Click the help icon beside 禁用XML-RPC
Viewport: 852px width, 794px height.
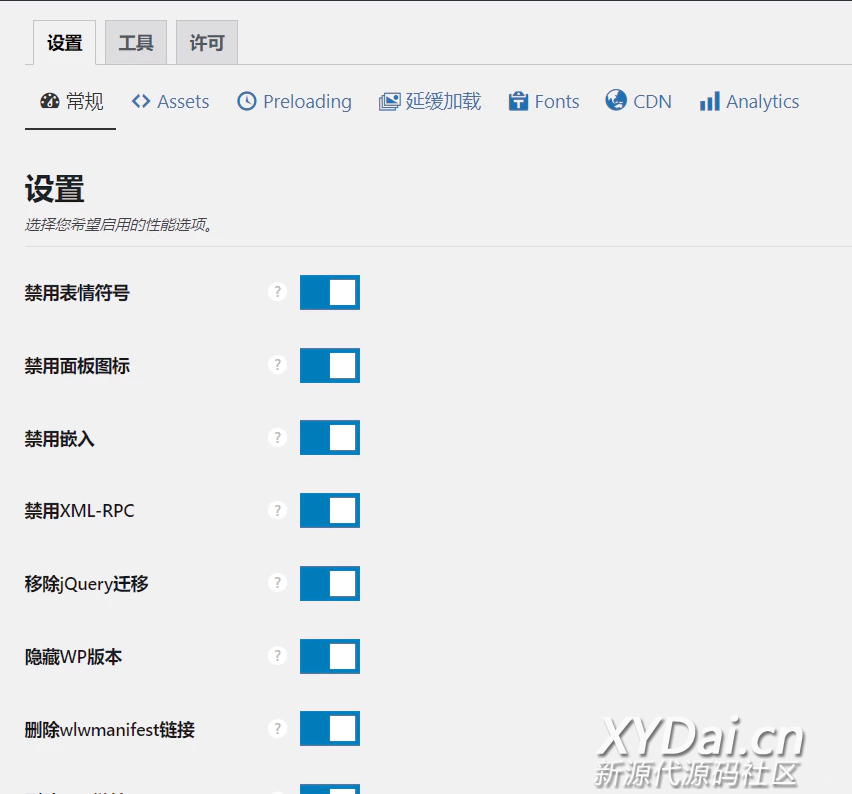click(x=278, y=510)
